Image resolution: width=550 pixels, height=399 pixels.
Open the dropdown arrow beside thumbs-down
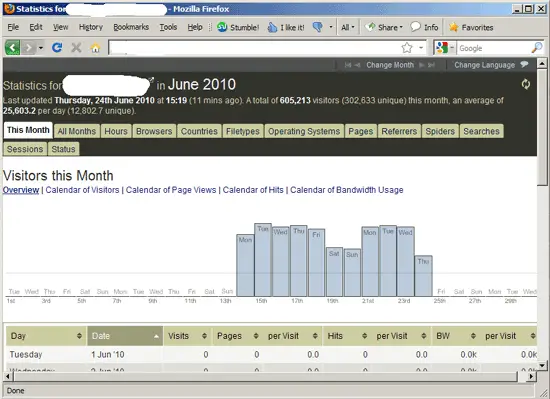[x=331, y=27]
